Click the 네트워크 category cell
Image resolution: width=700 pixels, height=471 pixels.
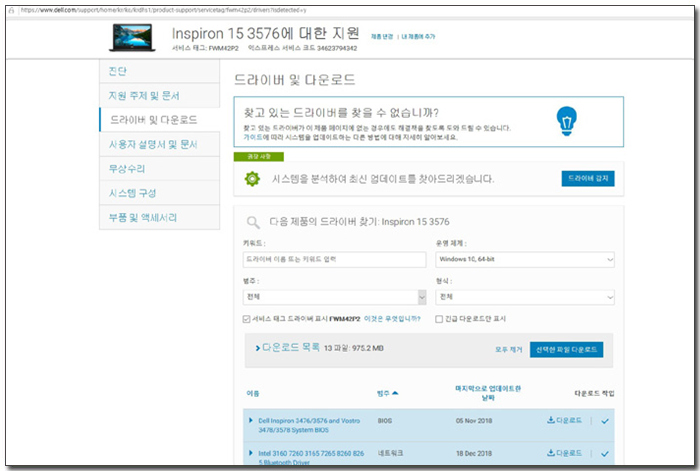coord(390,453)
